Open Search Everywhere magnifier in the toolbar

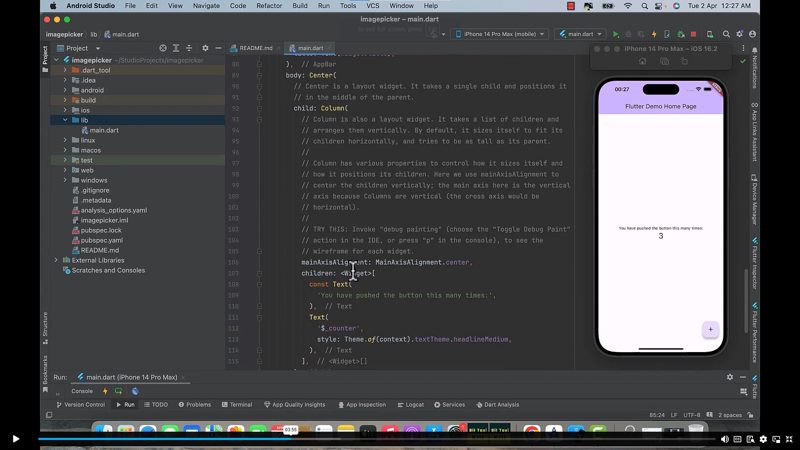click(x=726, y=34)
